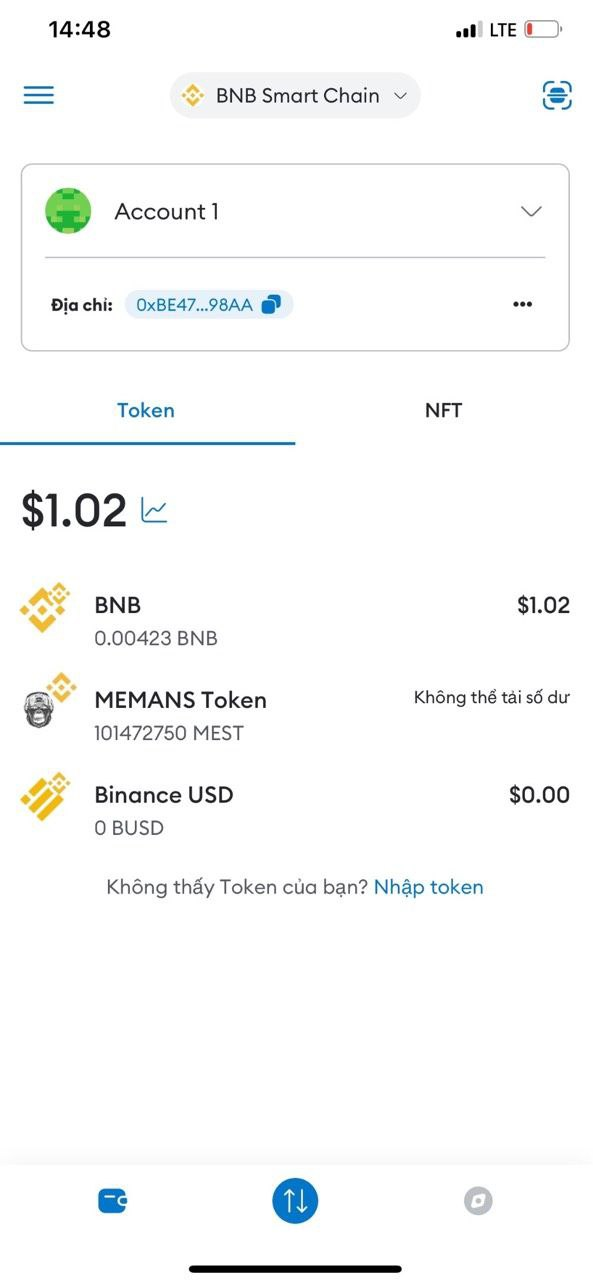
Task: Switch to the NFT tab
Action: (444, 410)
